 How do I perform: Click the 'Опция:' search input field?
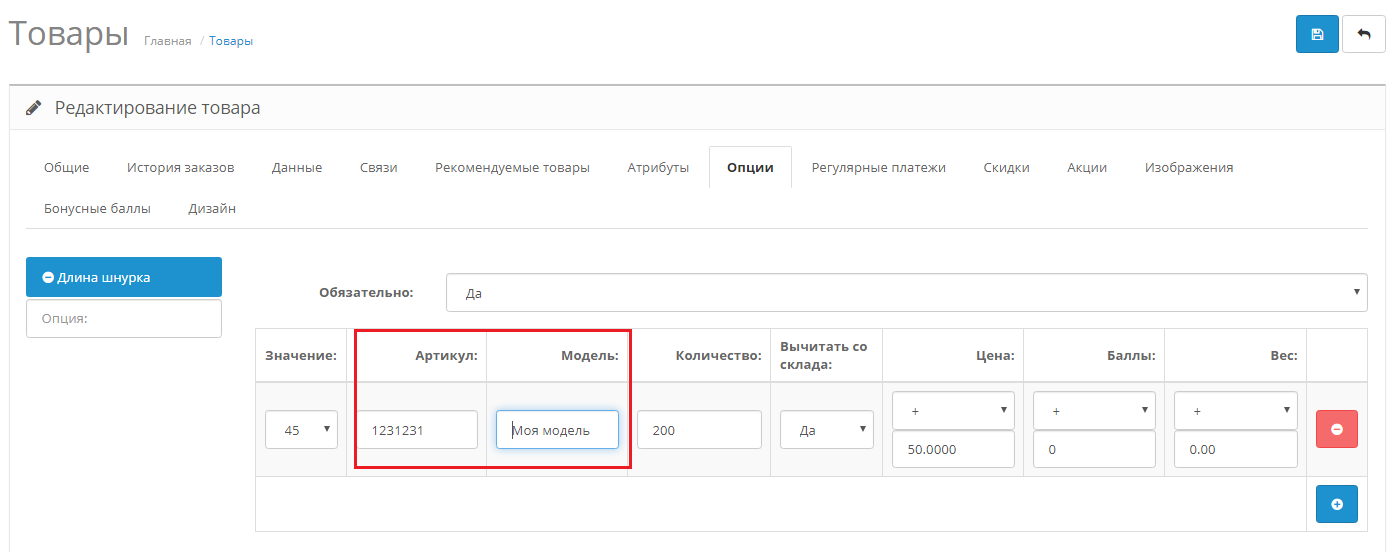coord(123,318)
